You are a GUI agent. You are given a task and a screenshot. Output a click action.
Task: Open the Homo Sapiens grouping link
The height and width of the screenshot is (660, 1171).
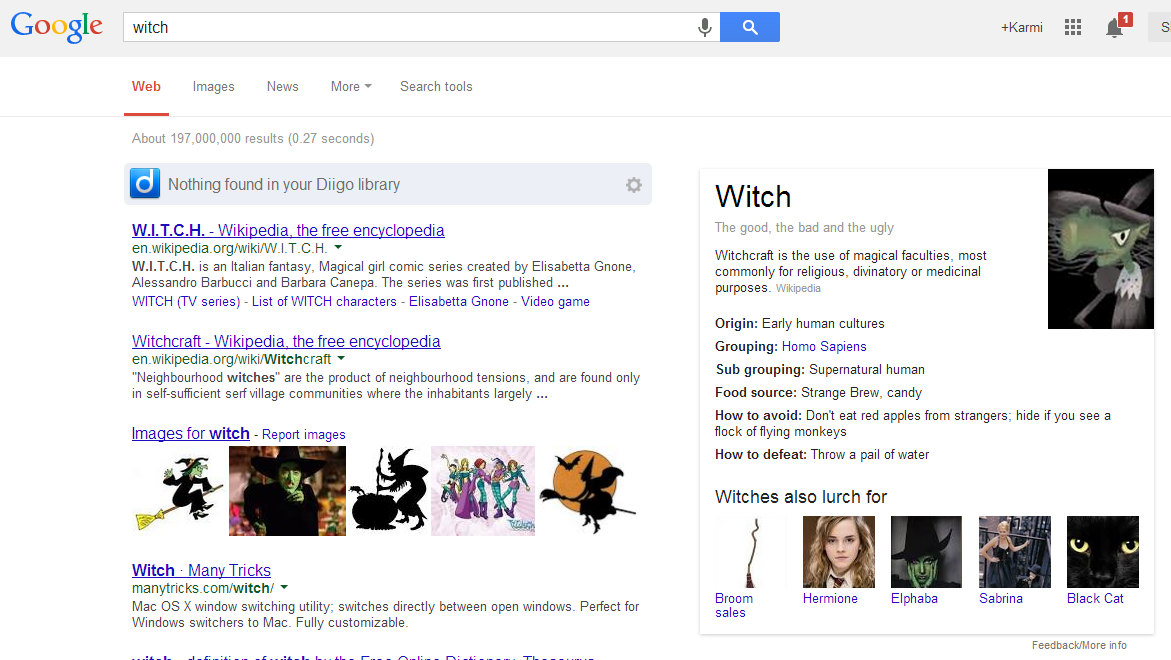[824, 346]
